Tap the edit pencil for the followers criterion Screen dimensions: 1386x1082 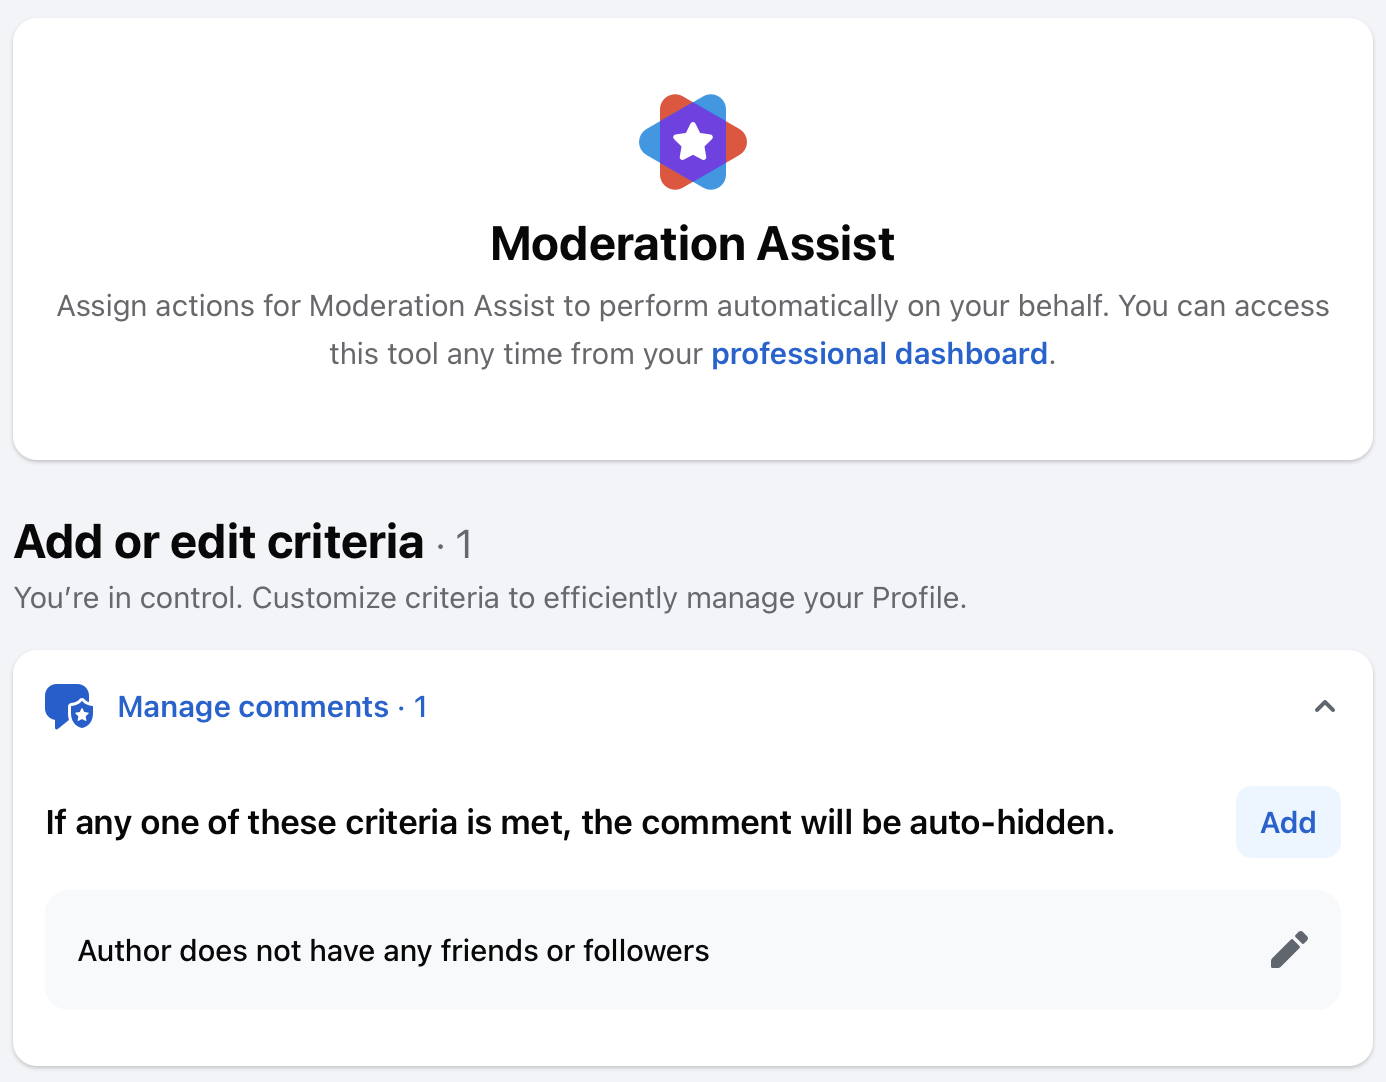click(x=1289, y=949)
